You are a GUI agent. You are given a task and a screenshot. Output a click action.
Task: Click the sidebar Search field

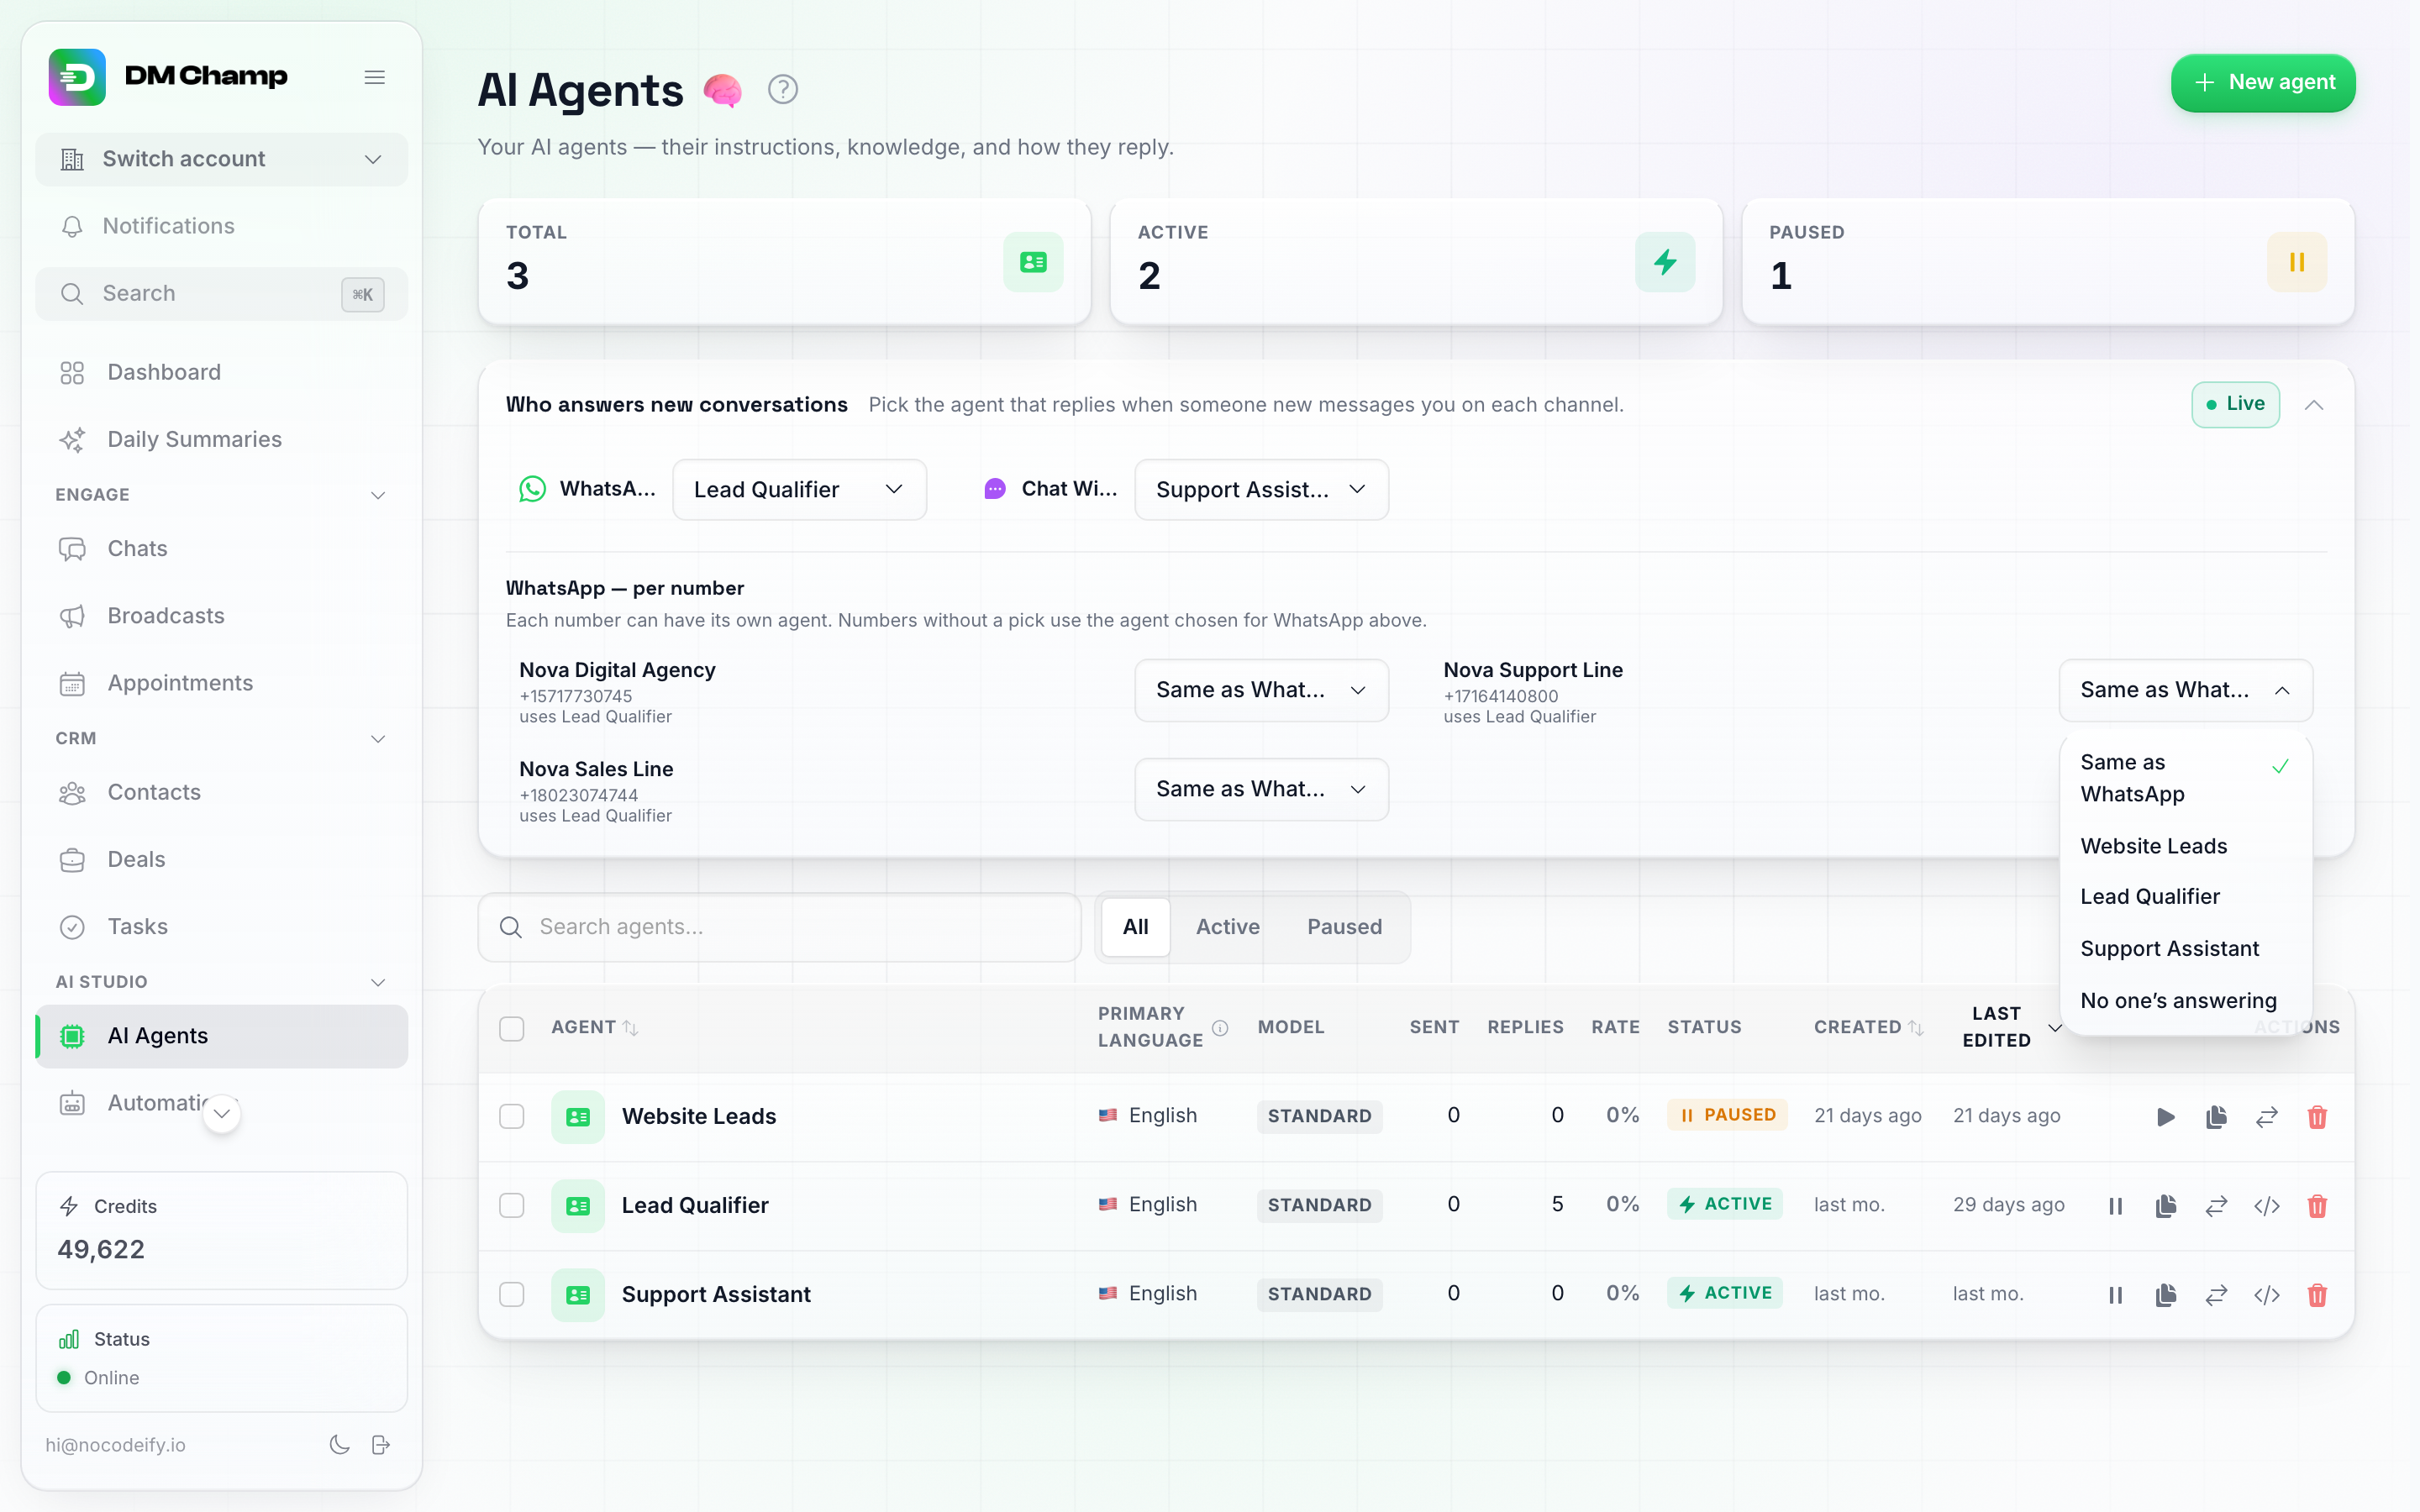[221, 294]
